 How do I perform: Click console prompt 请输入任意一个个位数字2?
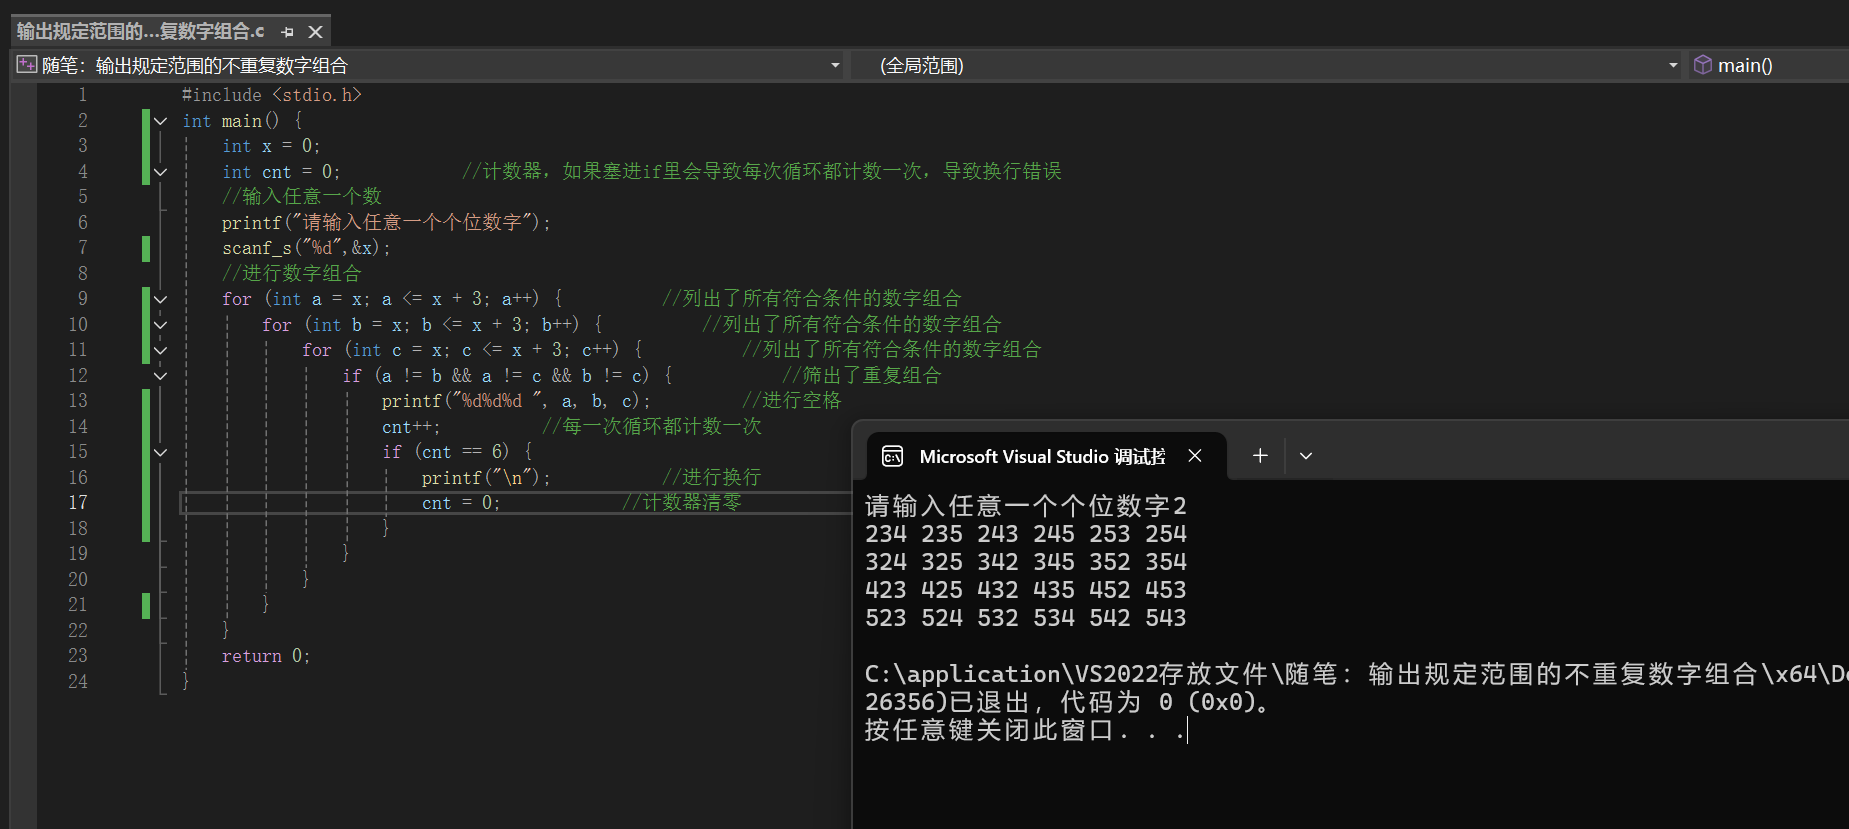1026,506
